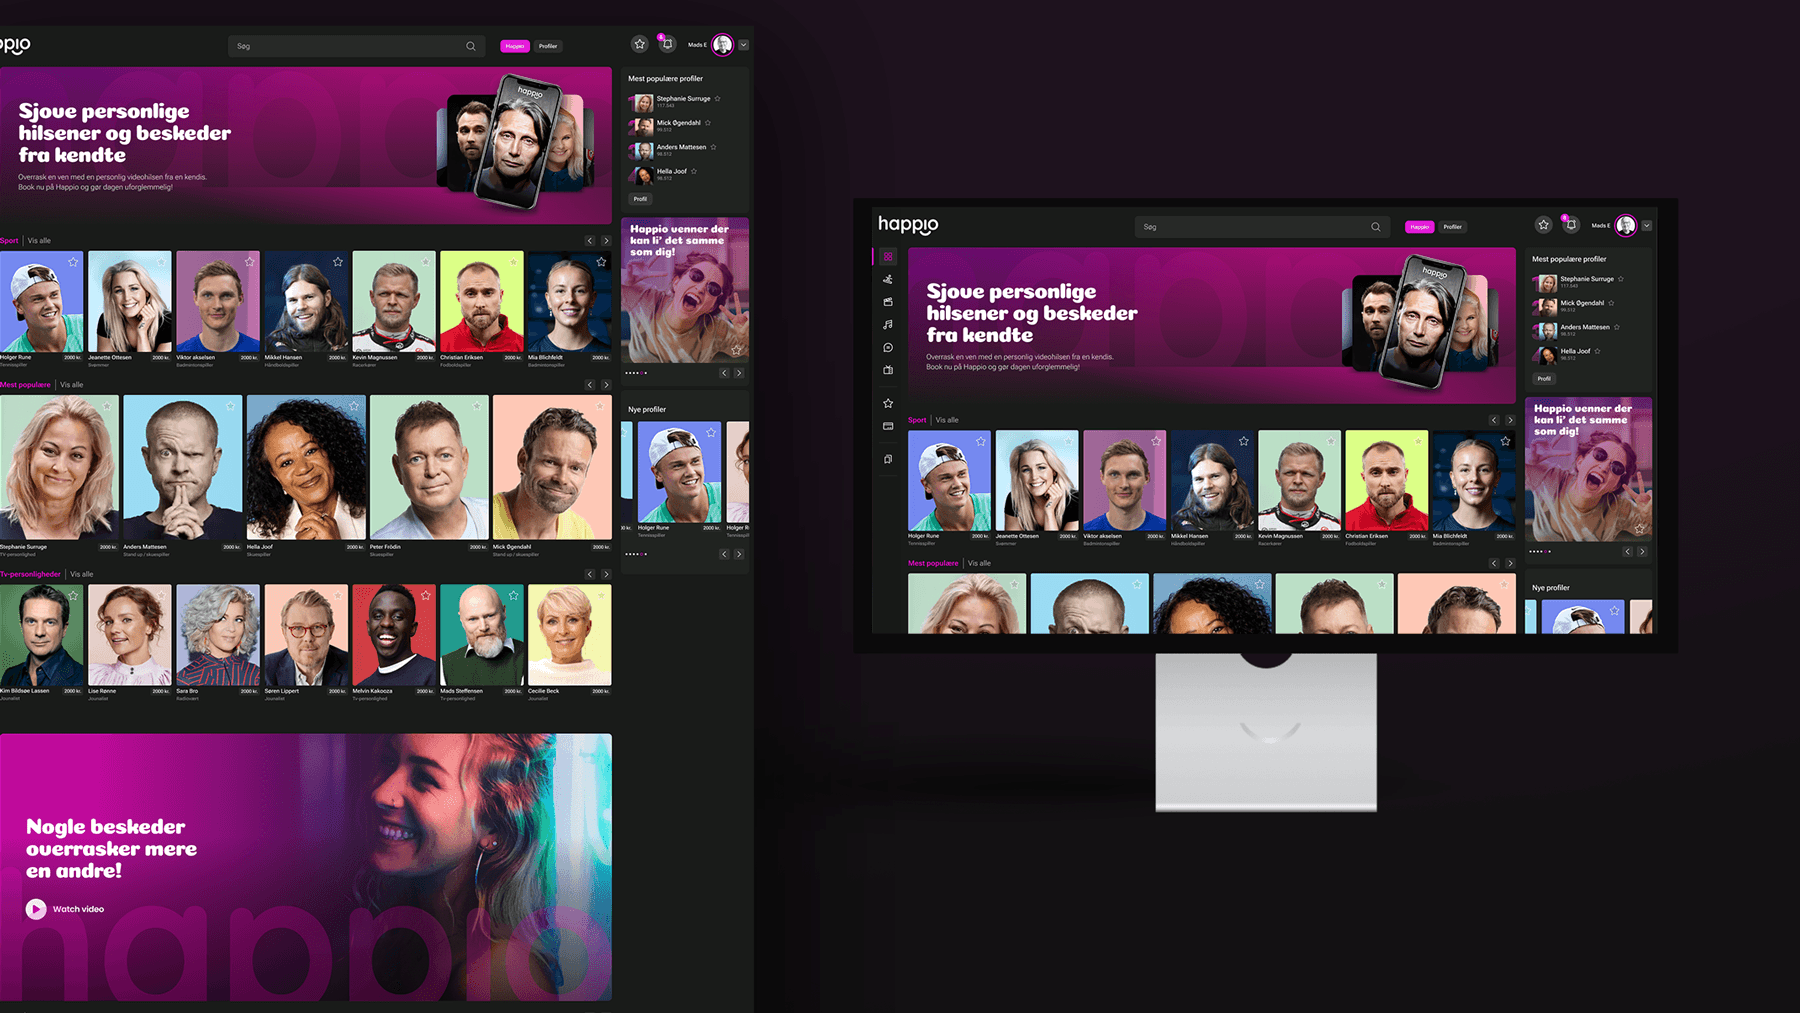Favorite Holger Rune Sport card in left view

pyautogui.click(x=73, y=262)
